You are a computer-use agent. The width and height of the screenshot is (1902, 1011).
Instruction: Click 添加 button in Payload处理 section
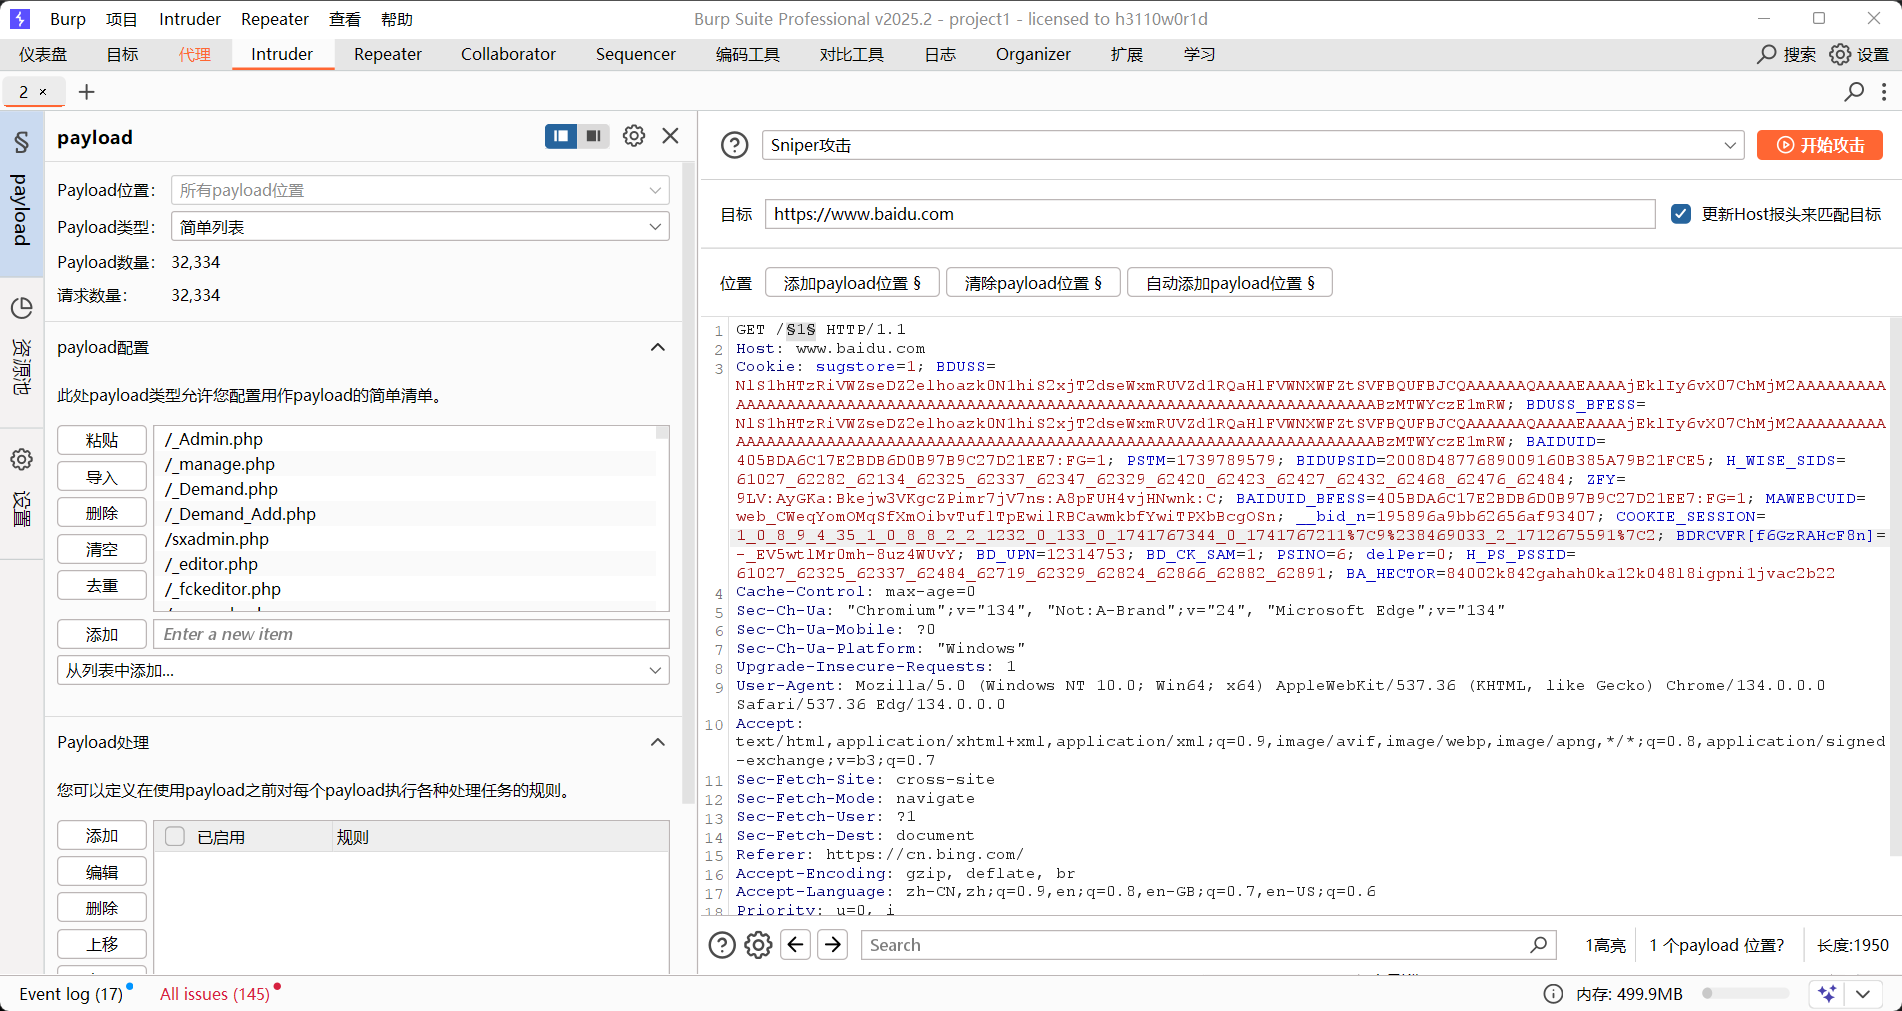(x=102, y=836)
